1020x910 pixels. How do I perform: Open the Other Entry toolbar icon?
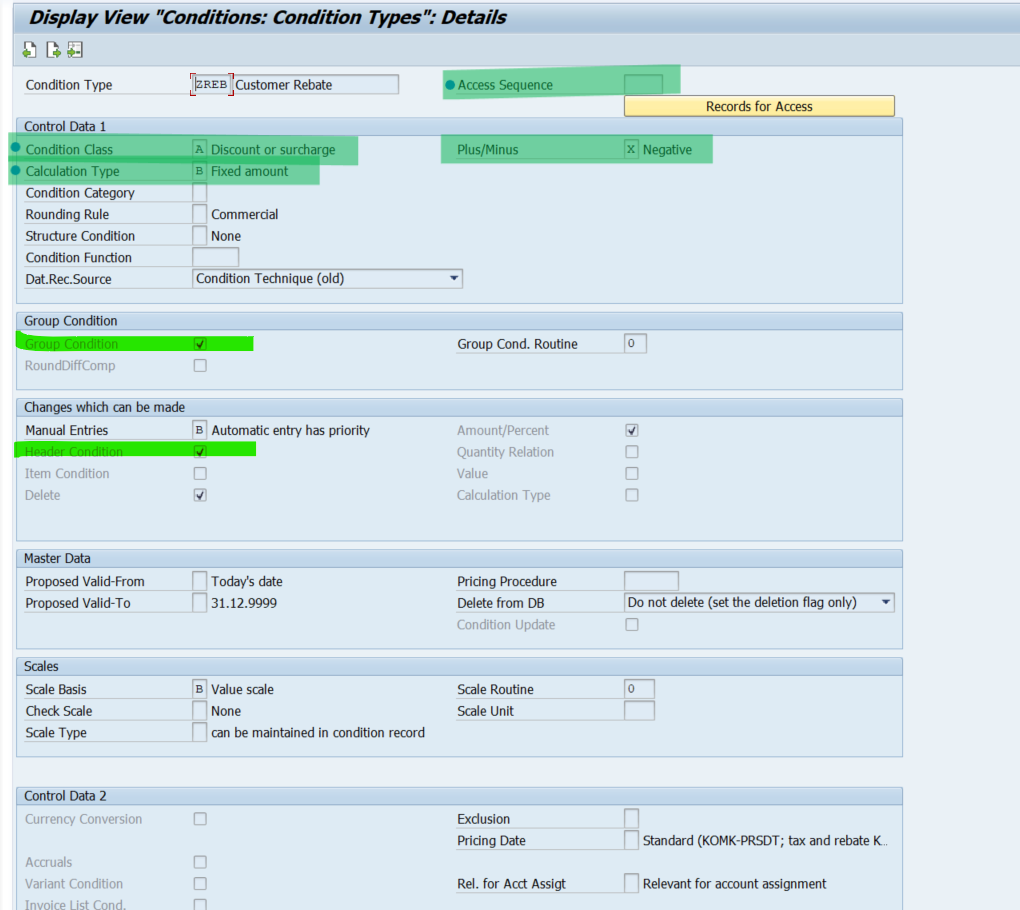[75, 49]
